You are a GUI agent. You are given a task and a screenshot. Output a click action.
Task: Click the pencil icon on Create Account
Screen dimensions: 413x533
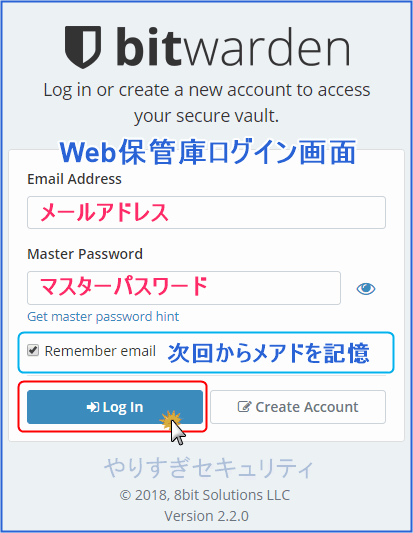click(244, 407)
